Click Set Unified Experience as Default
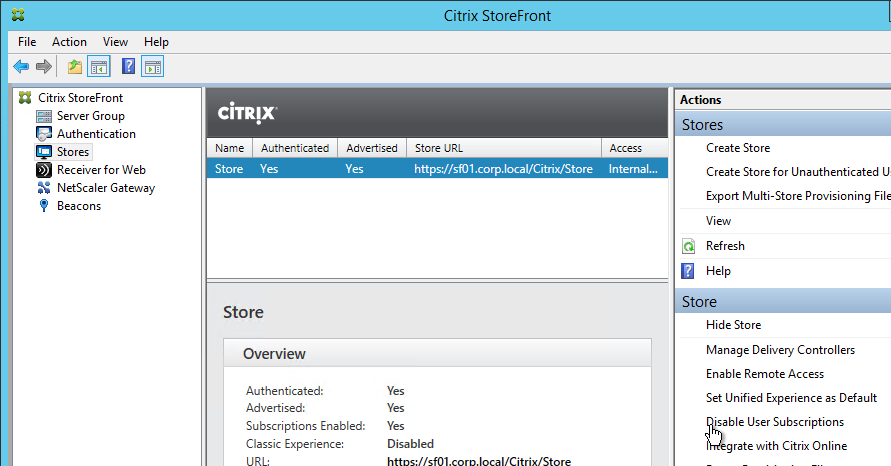The width and height of the screenshot is (891, 466). pos(791,398)
